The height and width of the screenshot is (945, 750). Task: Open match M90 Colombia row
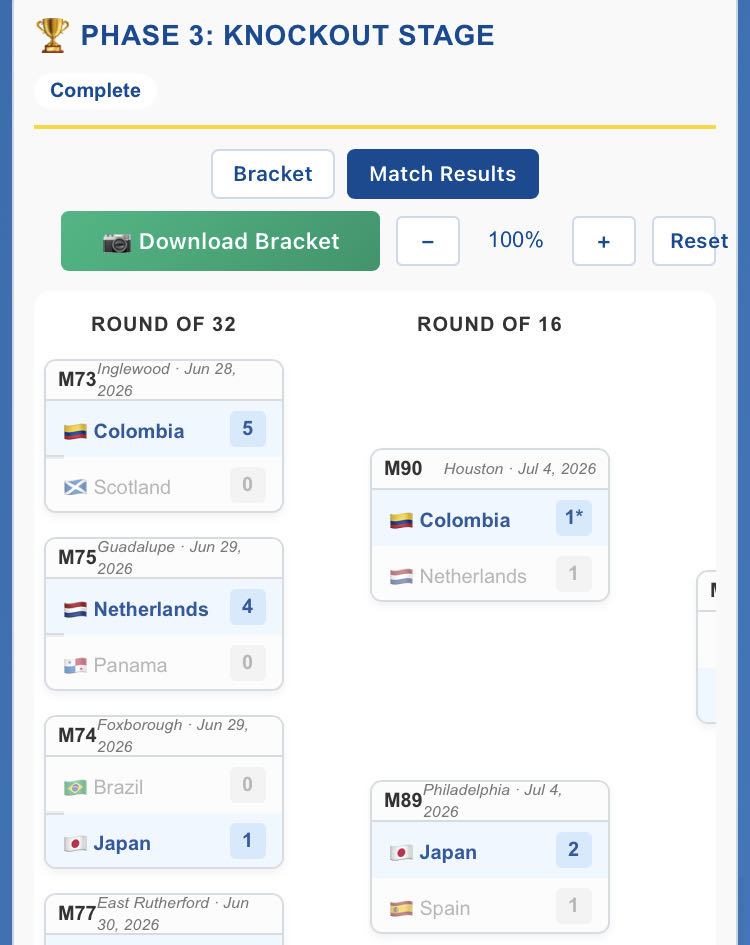[x=489, y=520]
